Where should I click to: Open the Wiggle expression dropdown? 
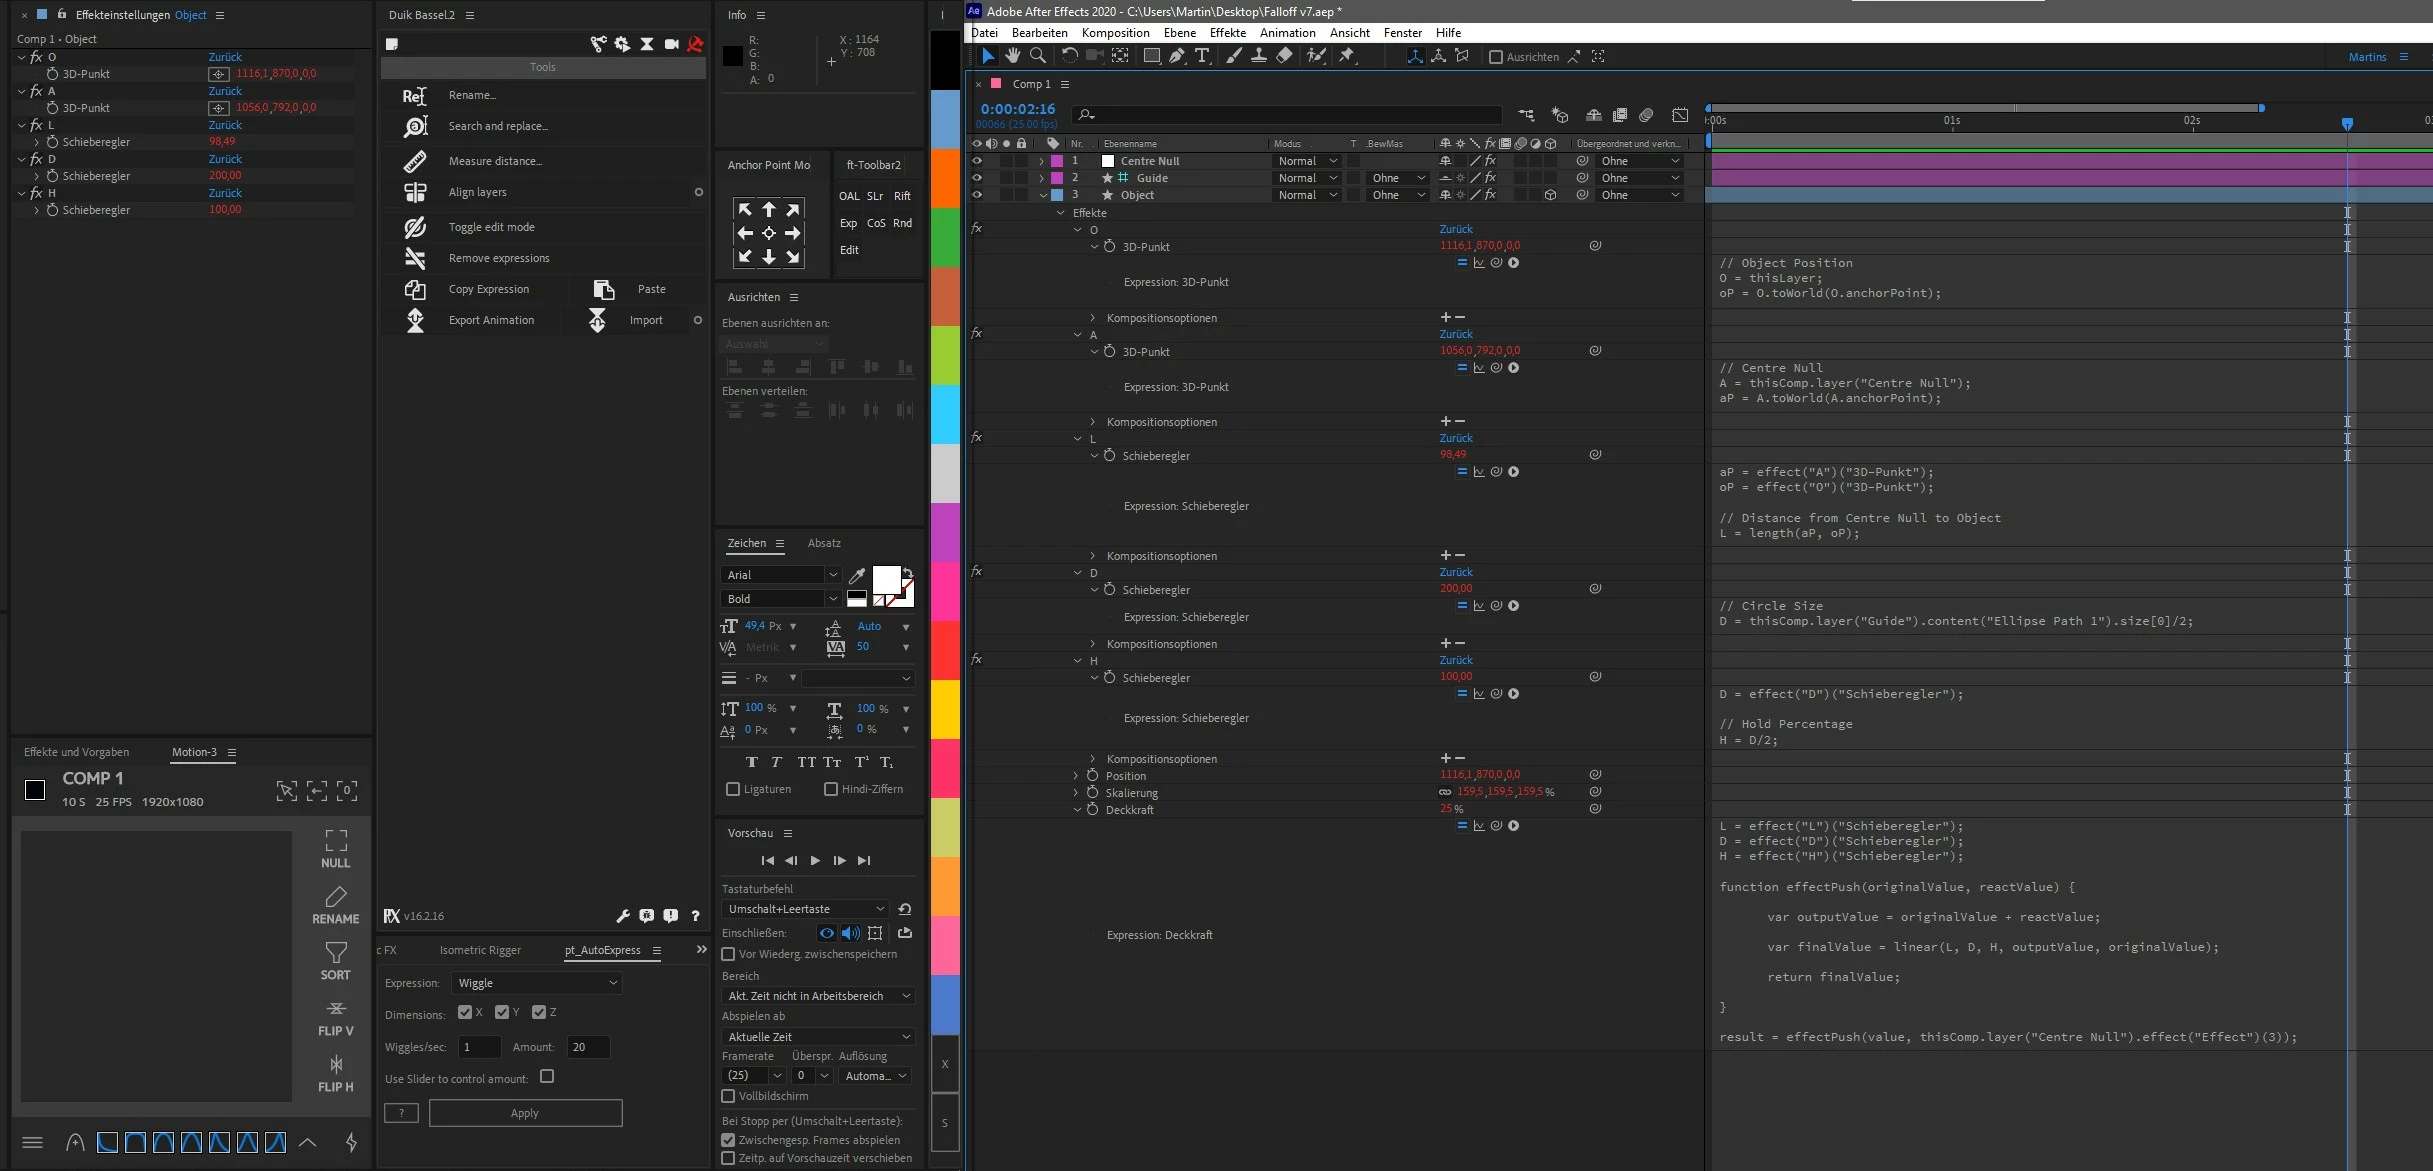pyautogui.click(x=537, y=983)
